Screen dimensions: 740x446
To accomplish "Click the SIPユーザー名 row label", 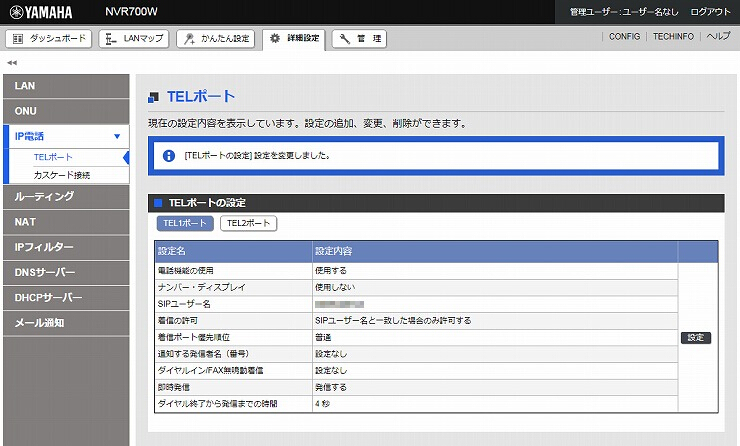I will tap(184, 304).
